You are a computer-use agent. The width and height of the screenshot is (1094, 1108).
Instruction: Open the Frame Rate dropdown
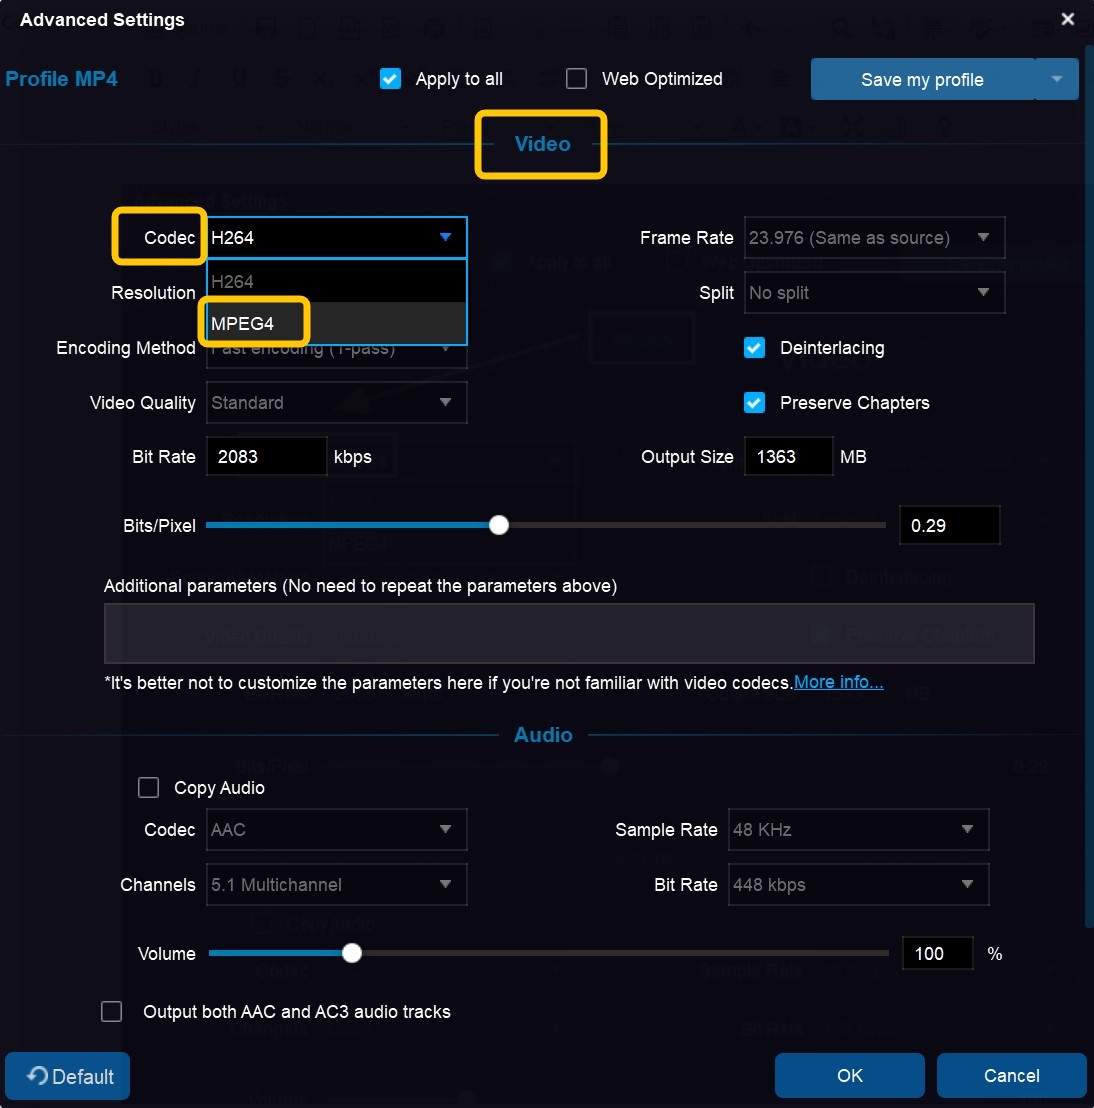[x=872, y=238]
